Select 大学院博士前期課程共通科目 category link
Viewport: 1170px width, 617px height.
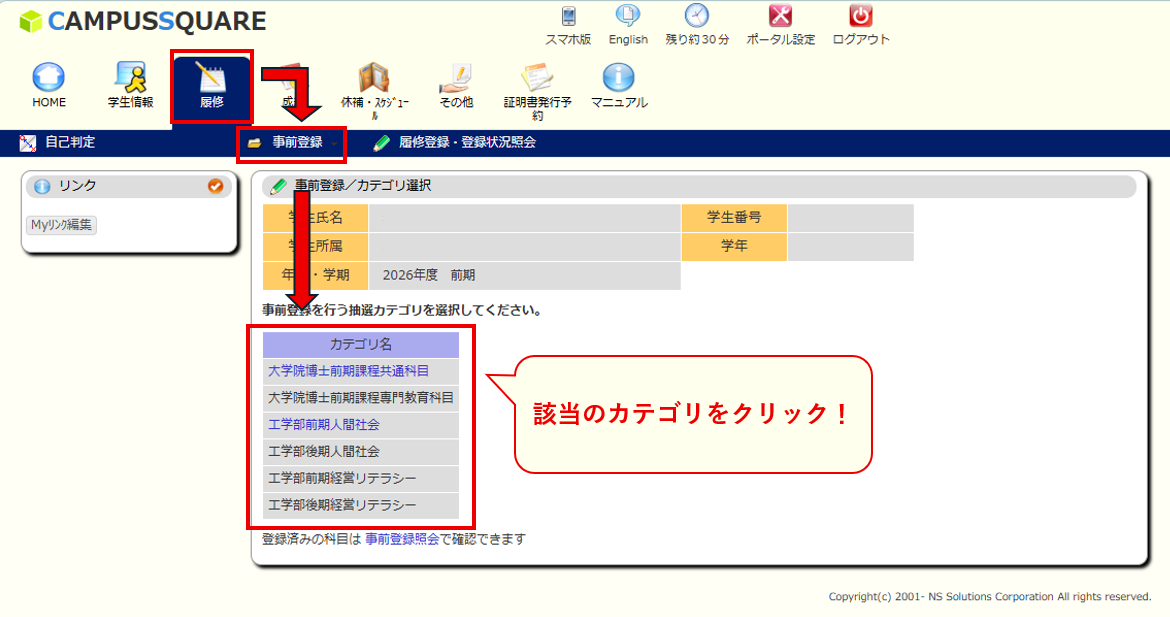click(348, 371)
